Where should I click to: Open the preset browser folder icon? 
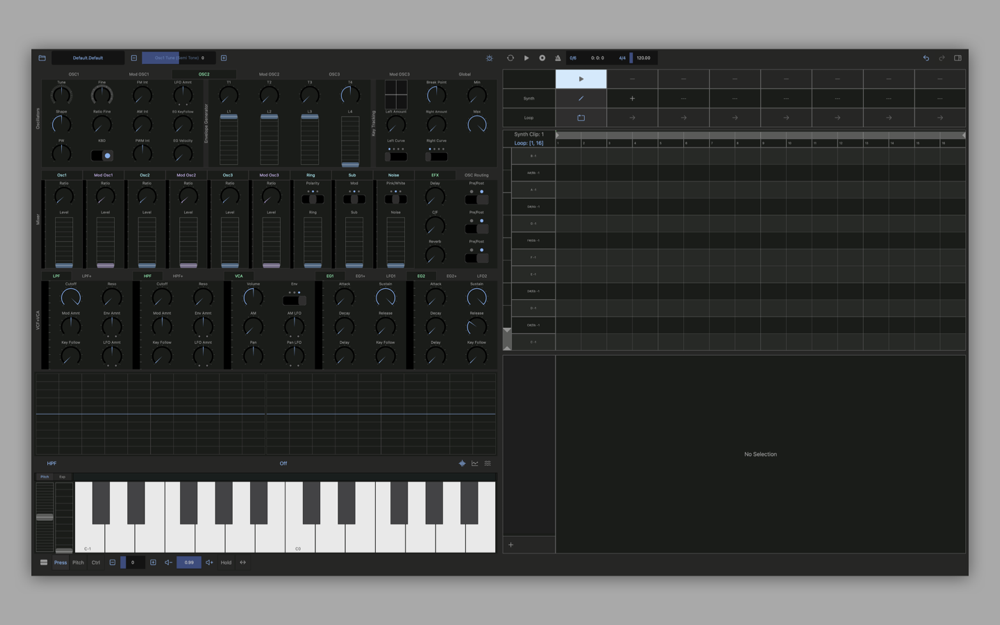click(42, 58)
